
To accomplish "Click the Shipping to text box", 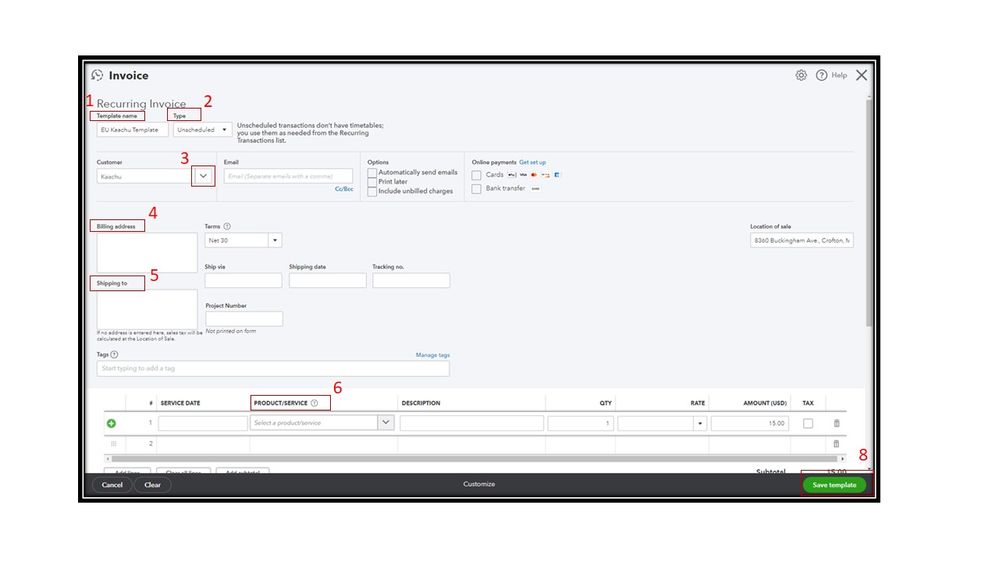I will tap(147, 309).
